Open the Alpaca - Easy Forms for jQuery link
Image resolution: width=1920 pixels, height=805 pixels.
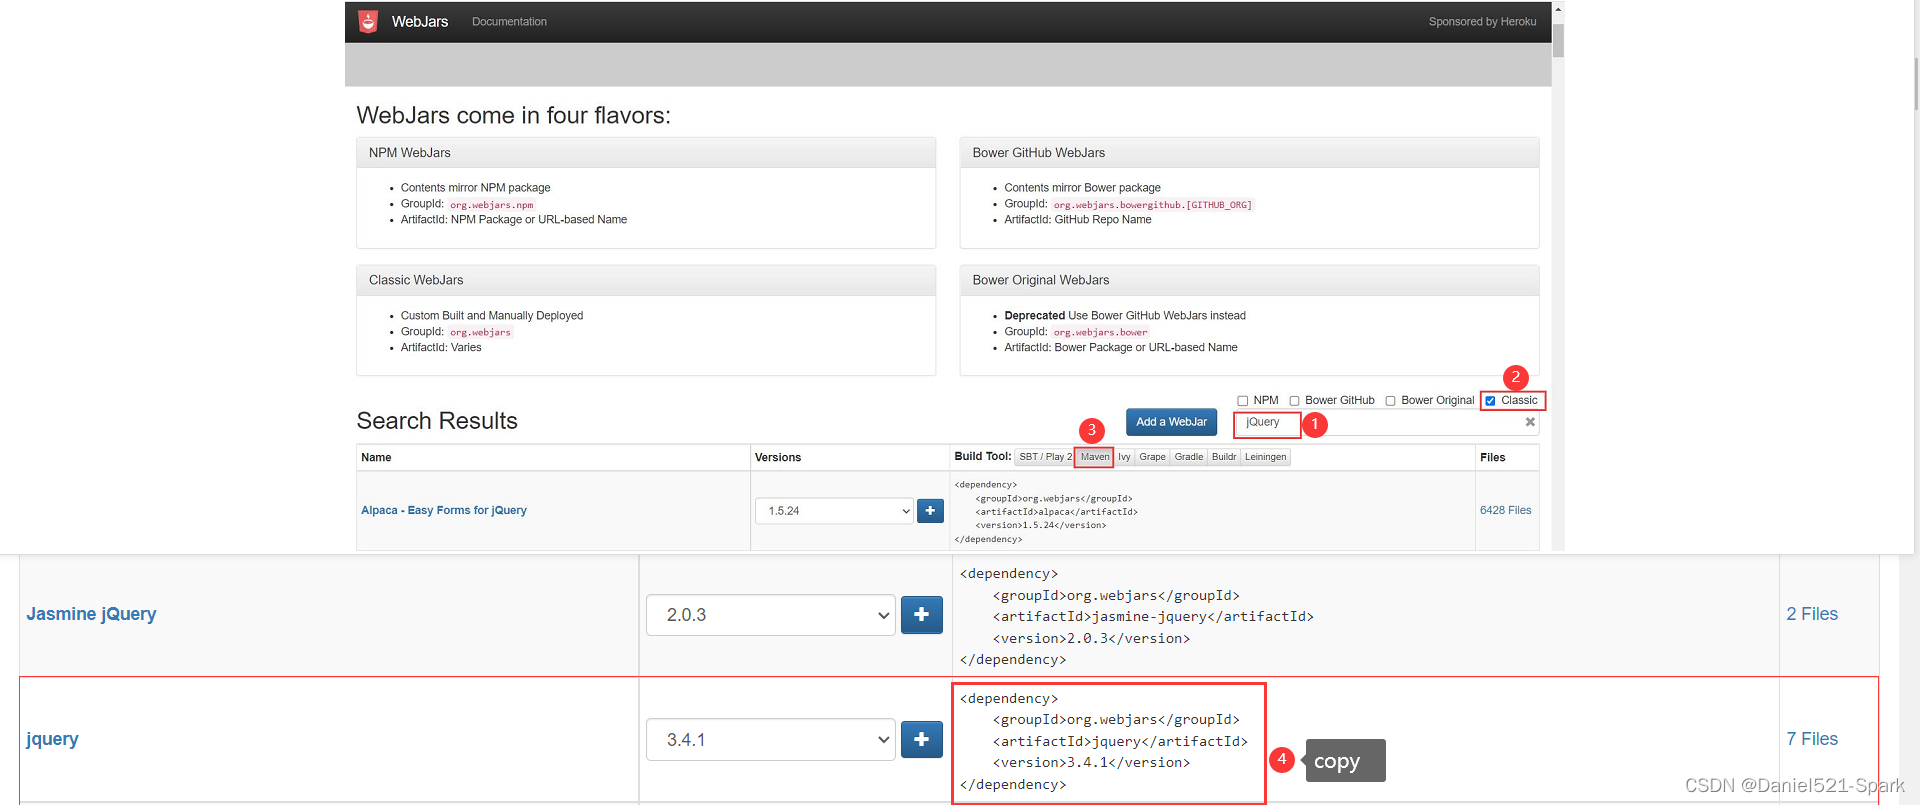444,510
